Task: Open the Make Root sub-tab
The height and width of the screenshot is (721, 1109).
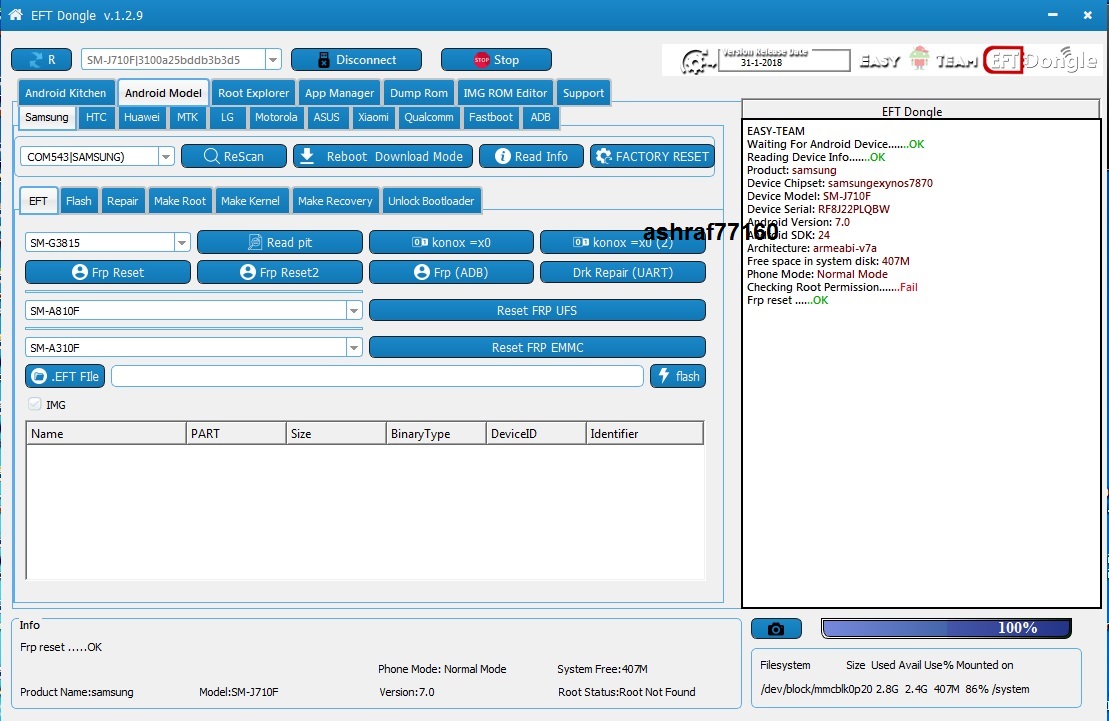Action: click(x=180, y=201)
